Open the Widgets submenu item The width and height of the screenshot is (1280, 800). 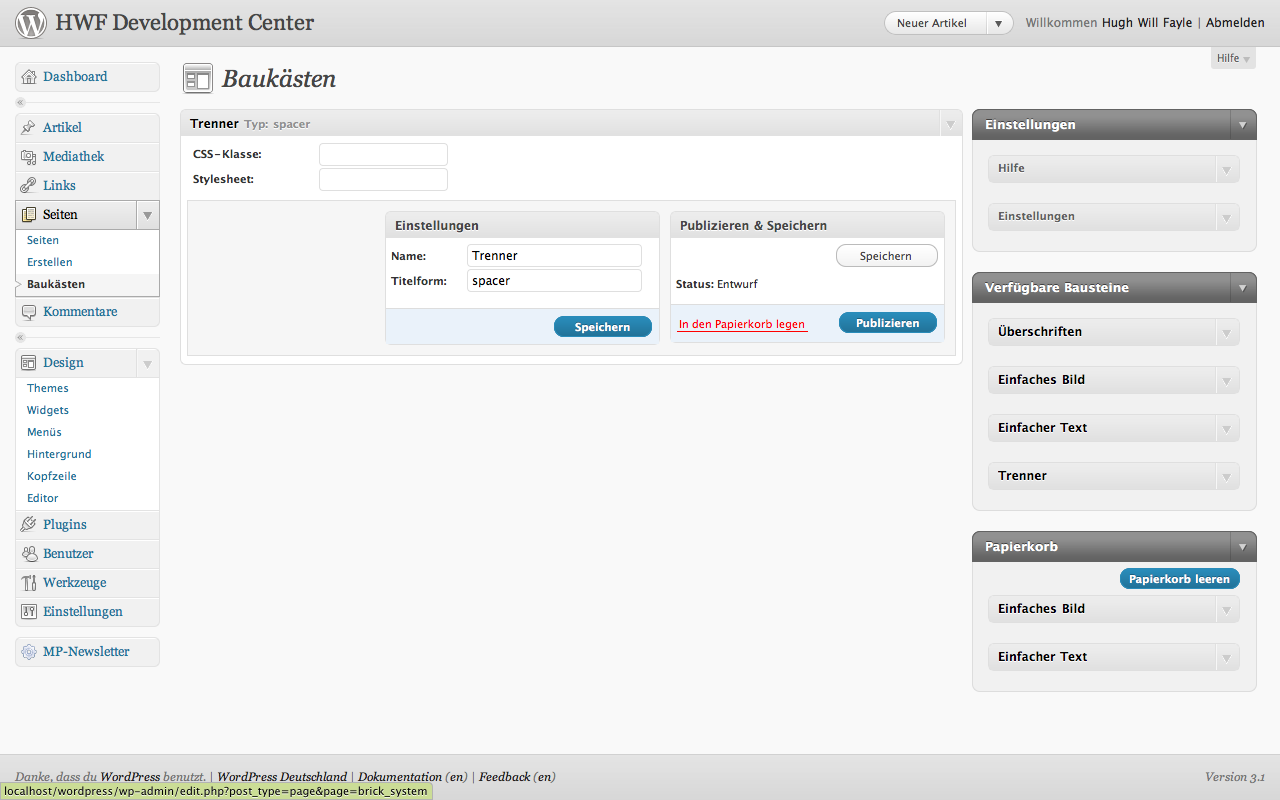(x=48, y=410)
